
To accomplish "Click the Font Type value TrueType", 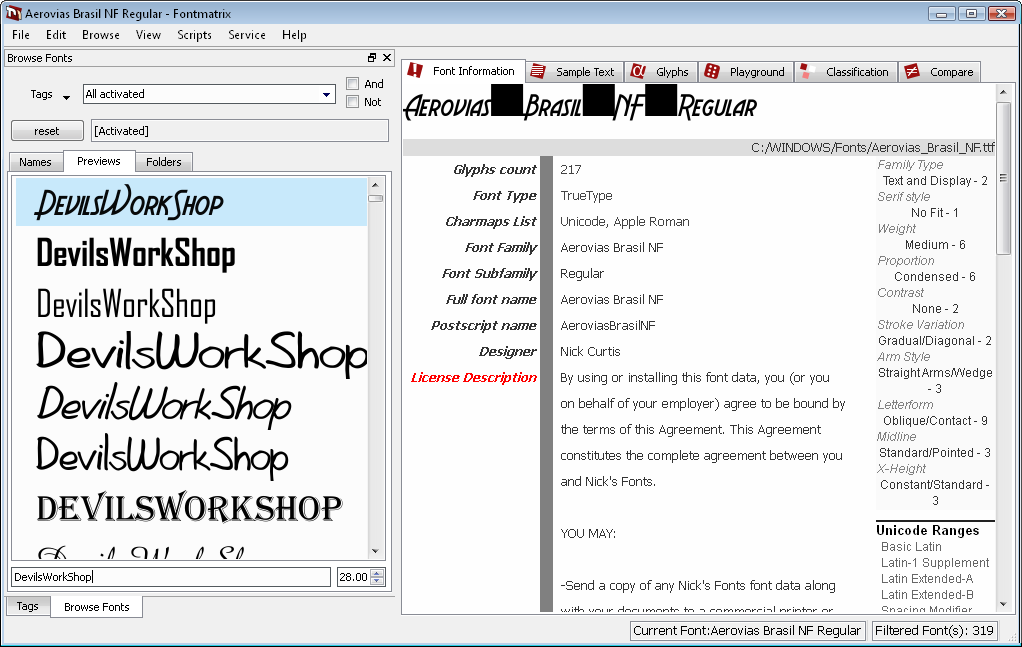I will 586,196.
